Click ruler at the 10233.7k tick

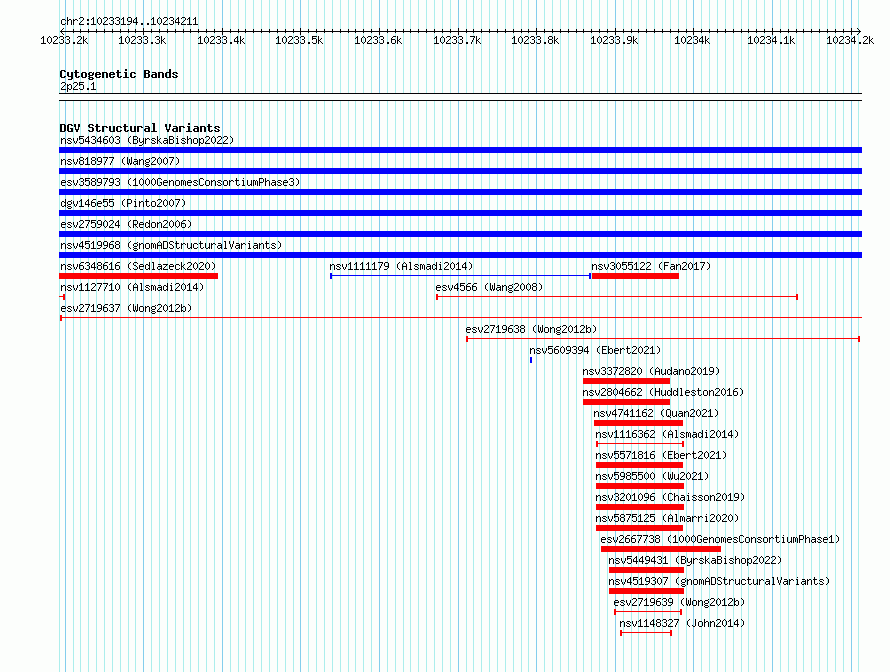pos(457,40)
